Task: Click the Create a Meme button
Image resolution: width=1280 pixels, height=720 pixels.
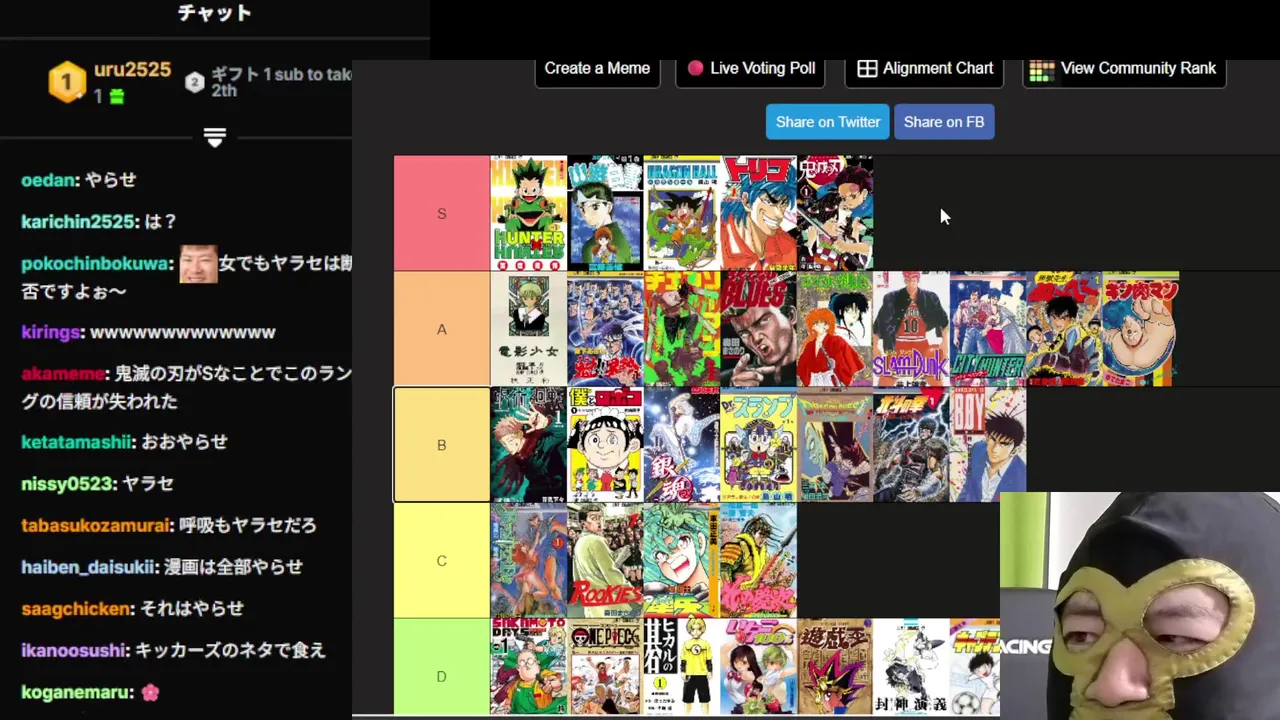Action: 597,69
